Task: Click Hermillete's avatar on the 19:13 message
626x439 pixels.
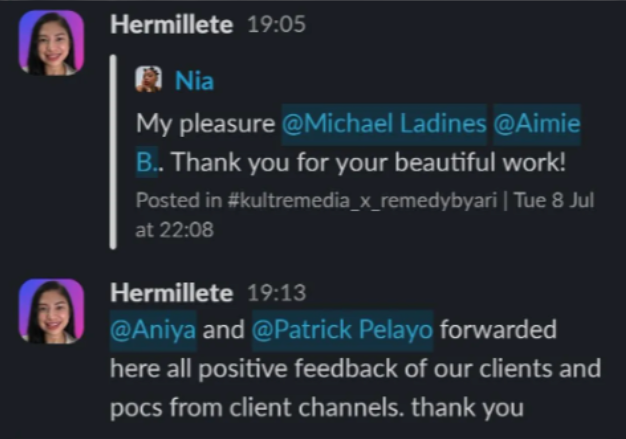Action: [x=51, y=311]
